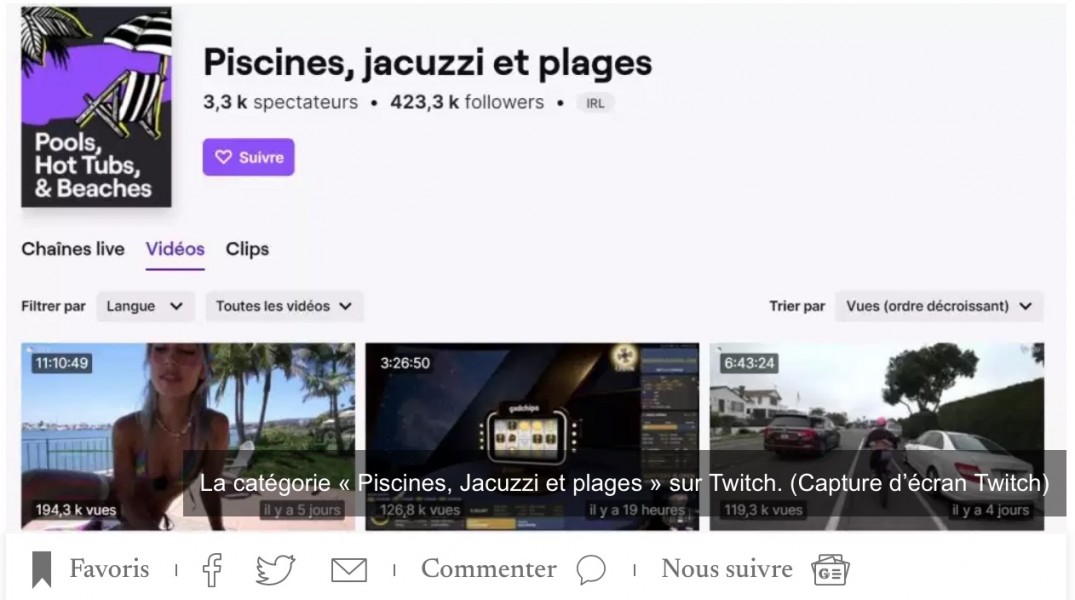Open the Google News follow icon
The image size is (1075, 600).
coord(830,571)
